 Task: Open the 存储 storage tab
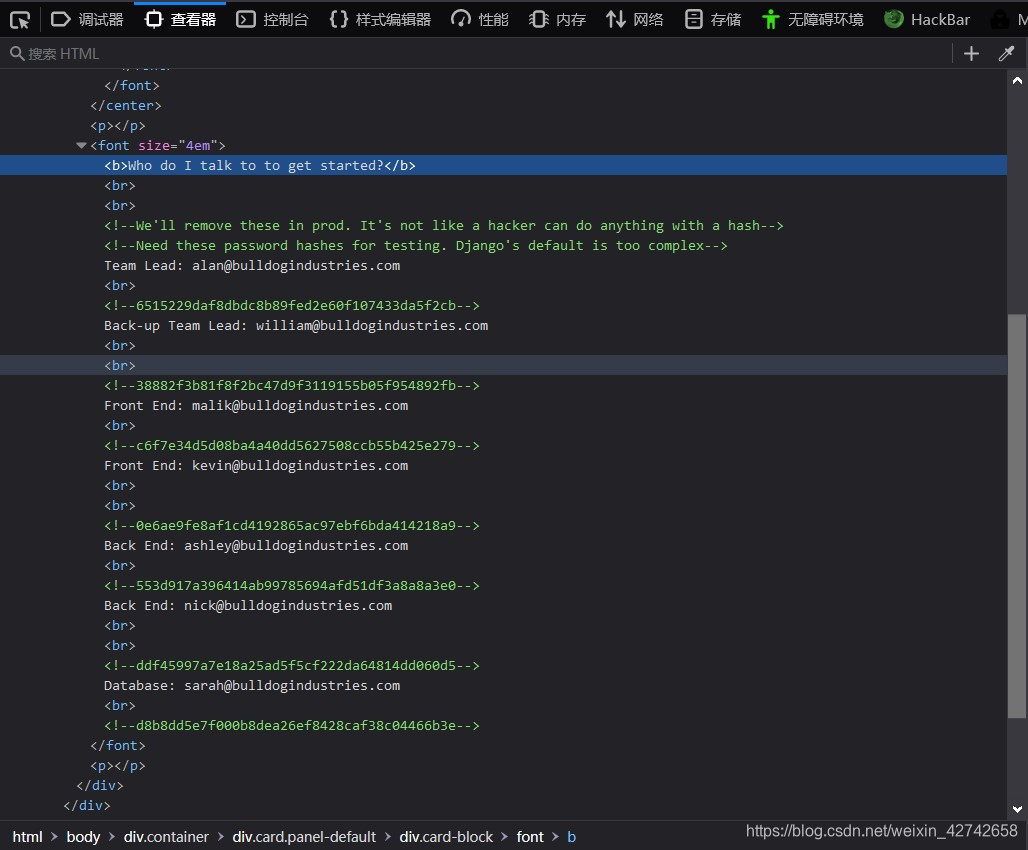tap(713, 20)
